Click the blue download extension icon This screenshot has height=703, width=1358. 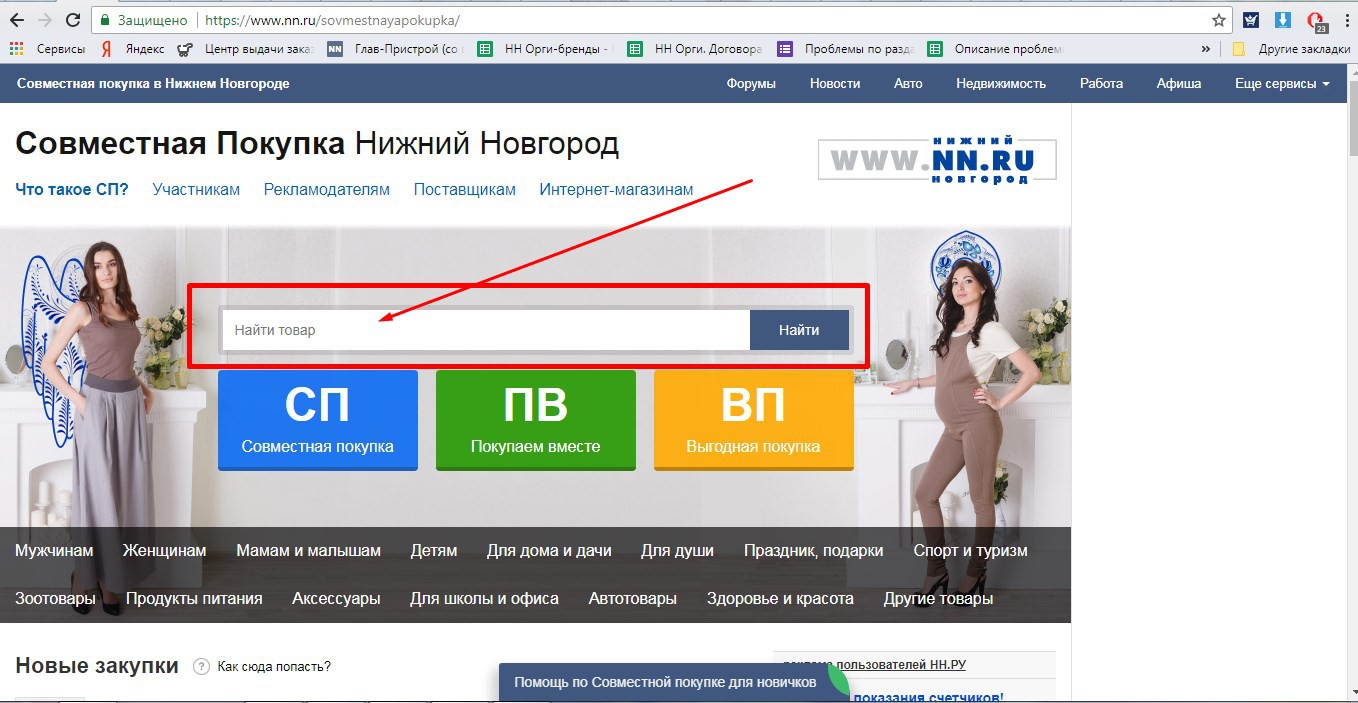(1282, 19)
